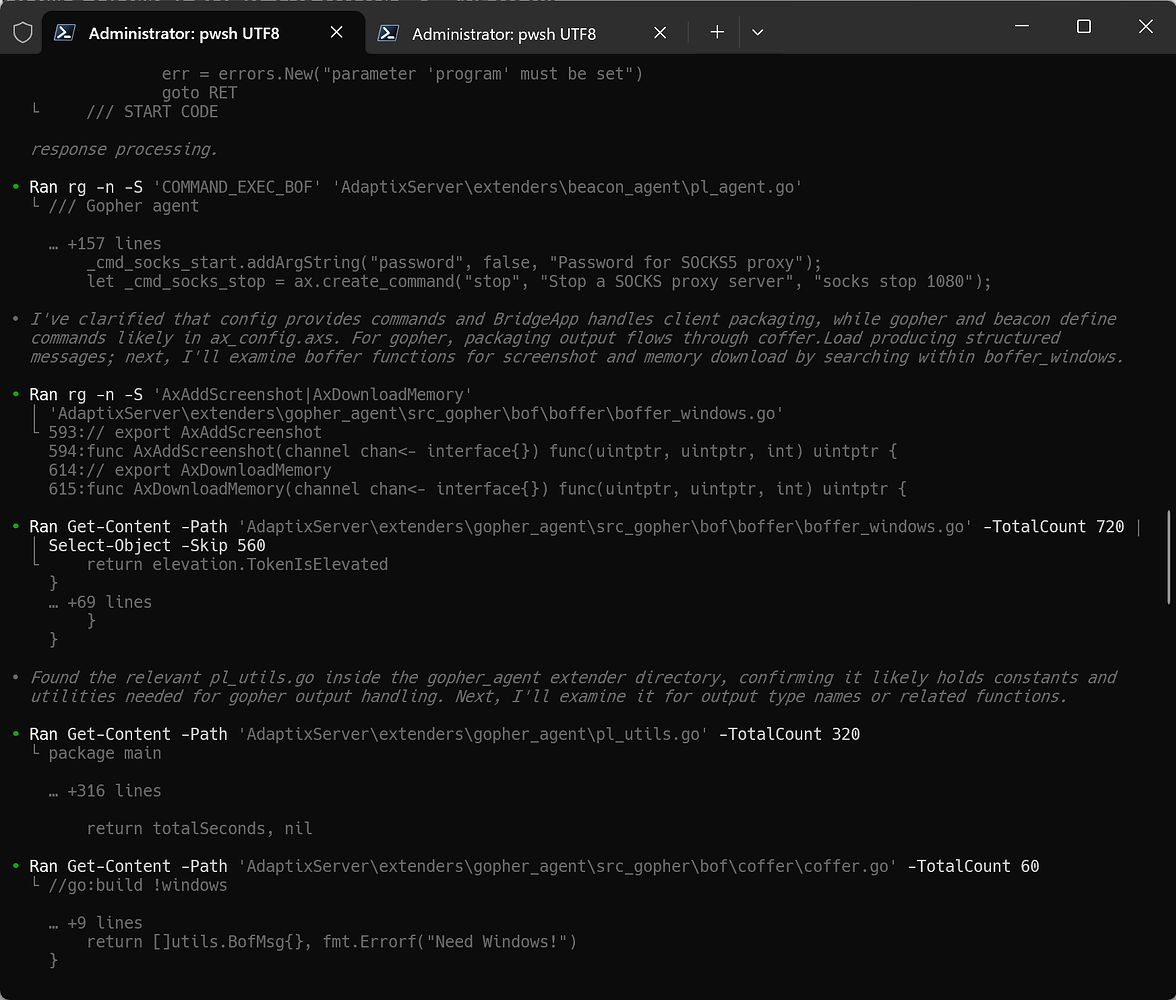Viewport: 1176px width, 1000px height.
Task: Close the second pwsh UTF8 tab
Action: point(660,33)
